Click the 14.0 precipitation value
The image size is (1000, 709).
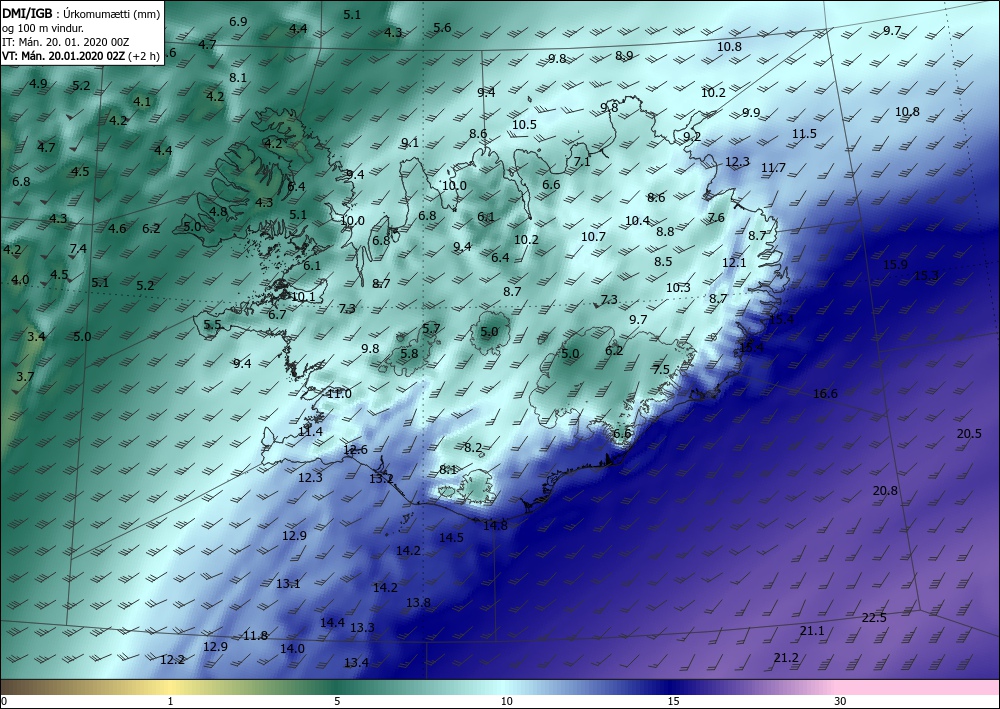pos(292,648)
